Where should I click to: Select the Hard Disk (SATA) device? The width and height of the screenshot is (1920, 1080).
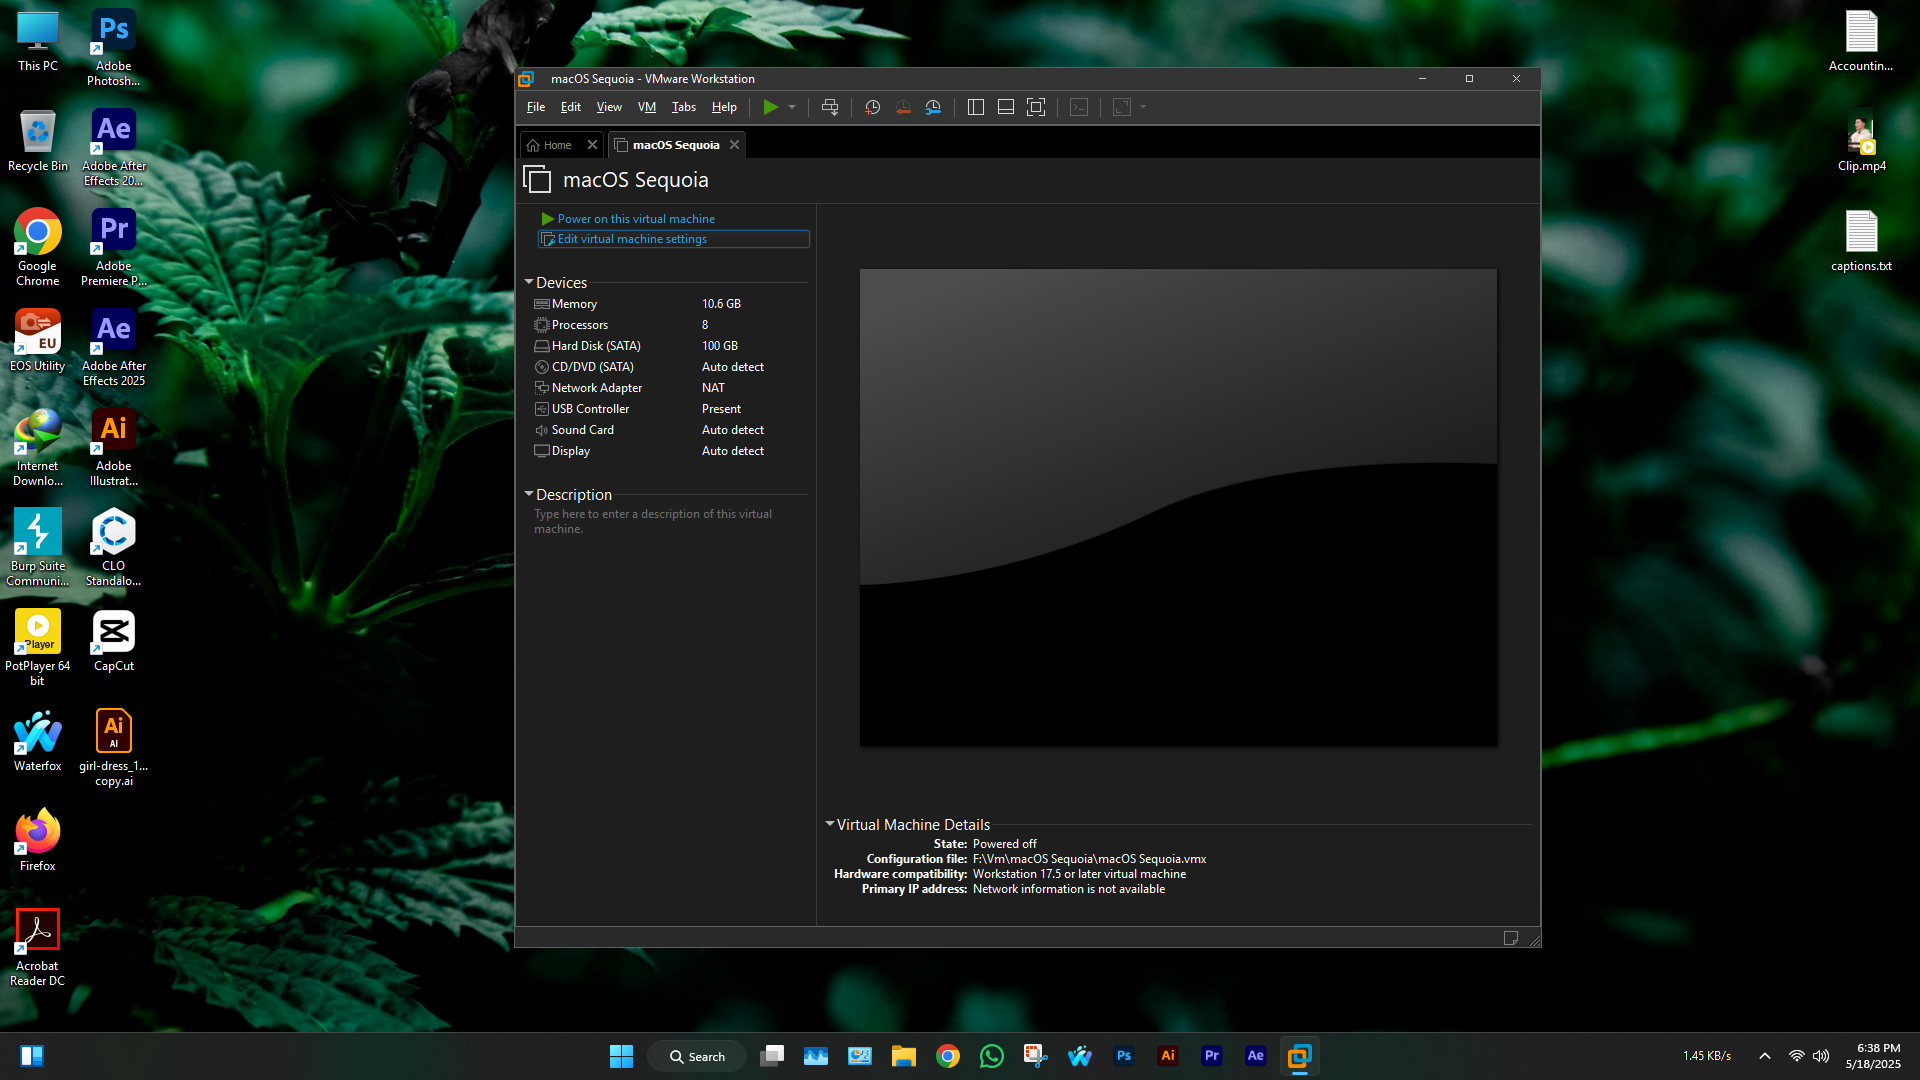coord(595,346)
